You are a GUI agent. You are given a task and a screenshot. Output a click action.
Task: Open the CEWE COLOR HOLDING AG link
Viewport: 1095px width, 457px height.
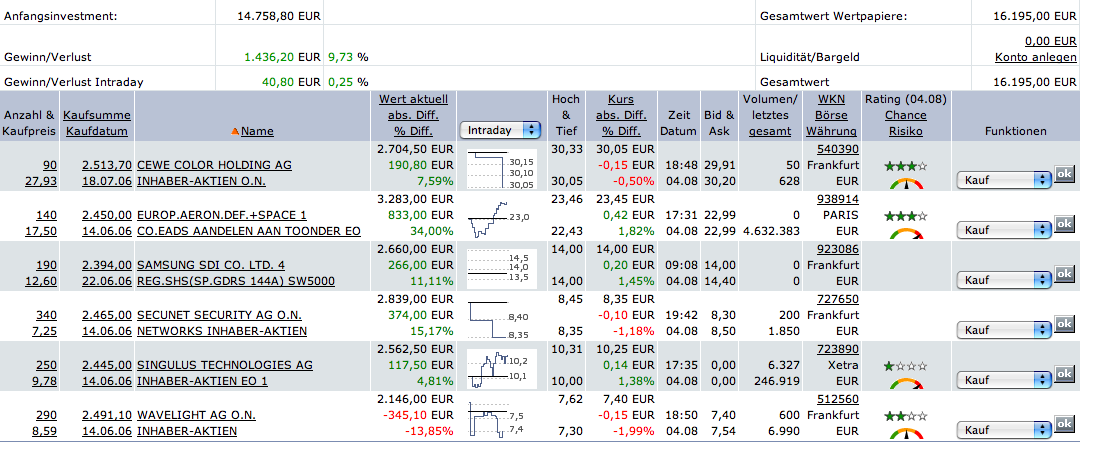pyautogui.click(x=214, y=165)
